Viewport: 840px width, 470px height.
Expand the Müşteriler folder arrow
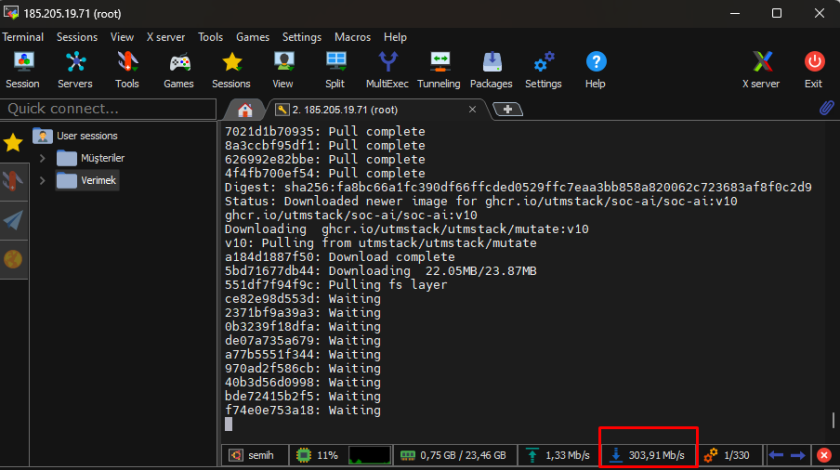coord(42,158)
